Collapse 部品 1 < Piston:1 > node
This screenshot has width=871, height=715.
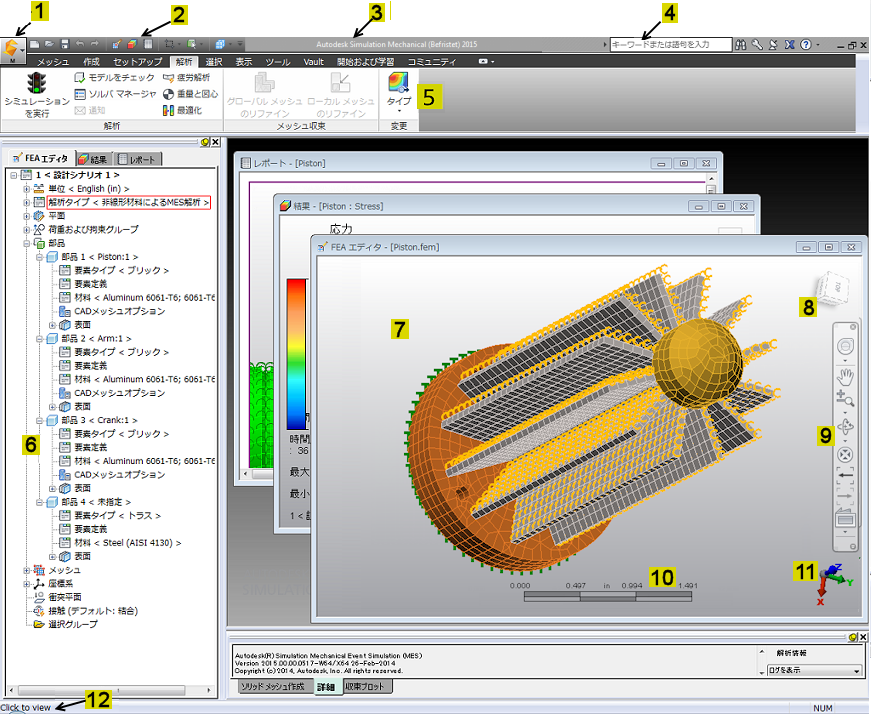point(39,257)
